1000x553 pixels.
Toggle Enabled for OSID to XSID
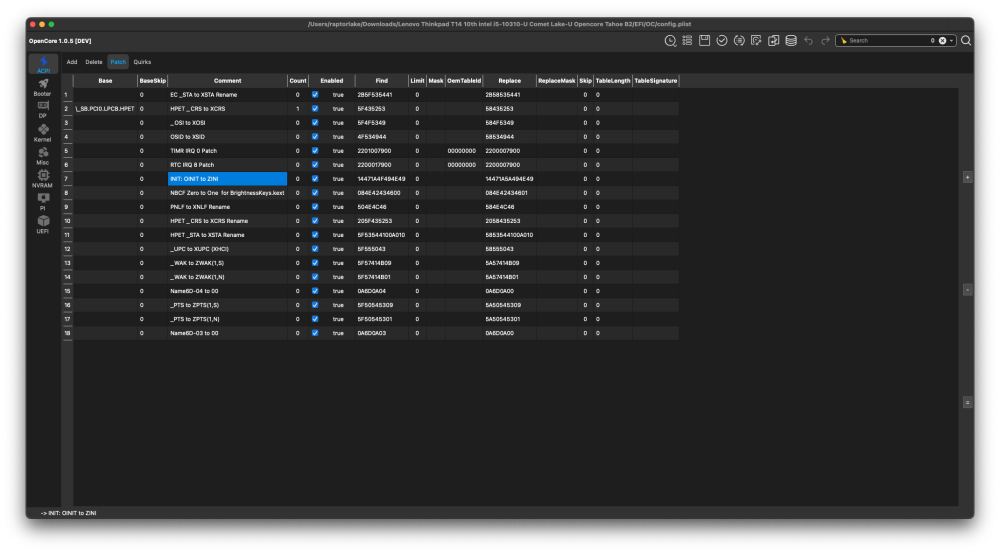click(x=315, y=136)
